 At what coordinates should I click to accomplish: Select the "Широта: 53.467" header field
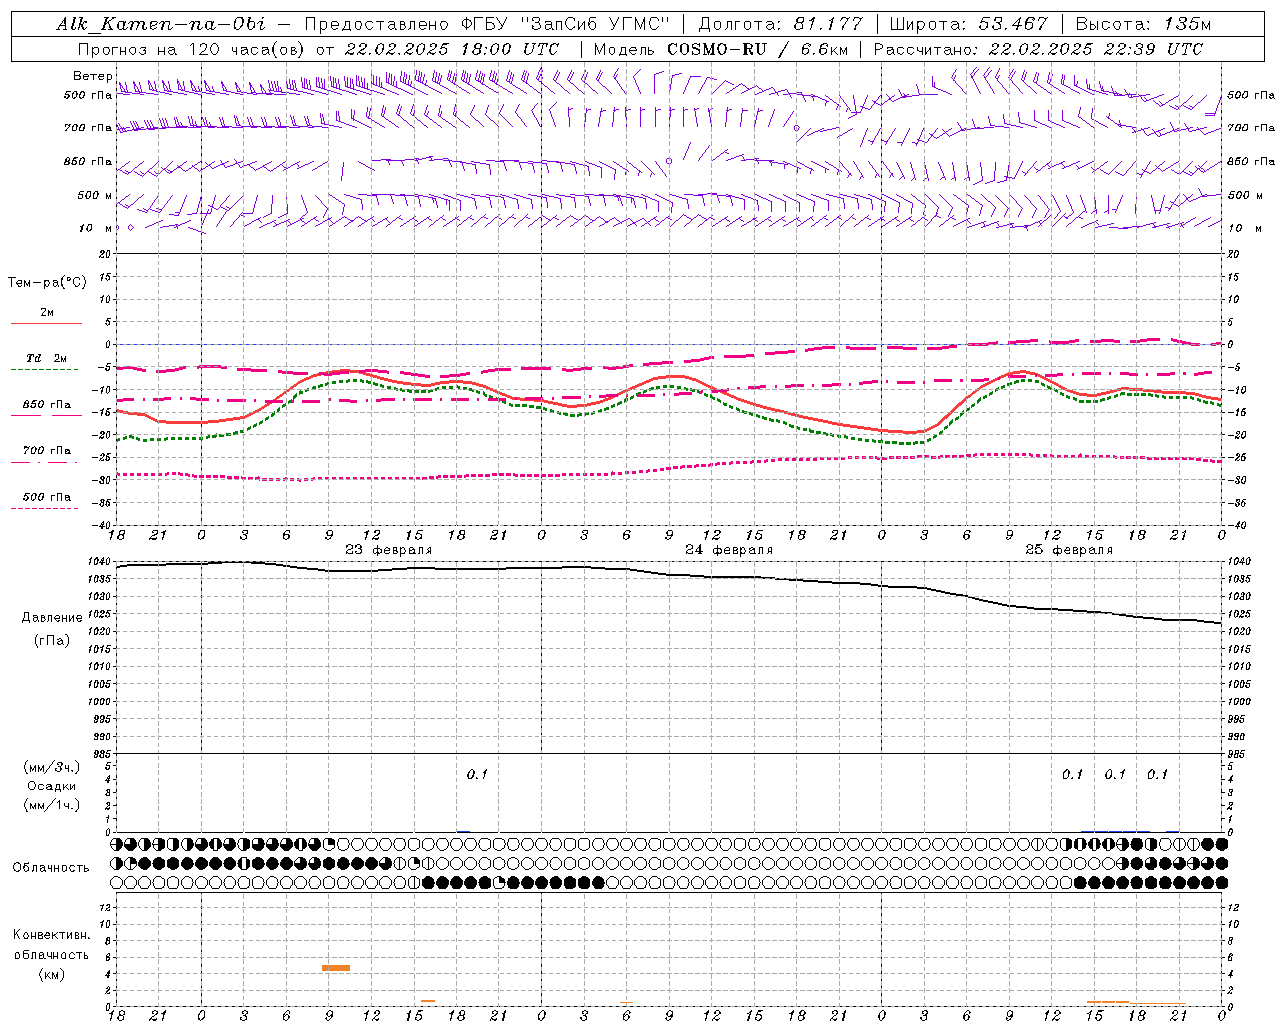(968, 24)
